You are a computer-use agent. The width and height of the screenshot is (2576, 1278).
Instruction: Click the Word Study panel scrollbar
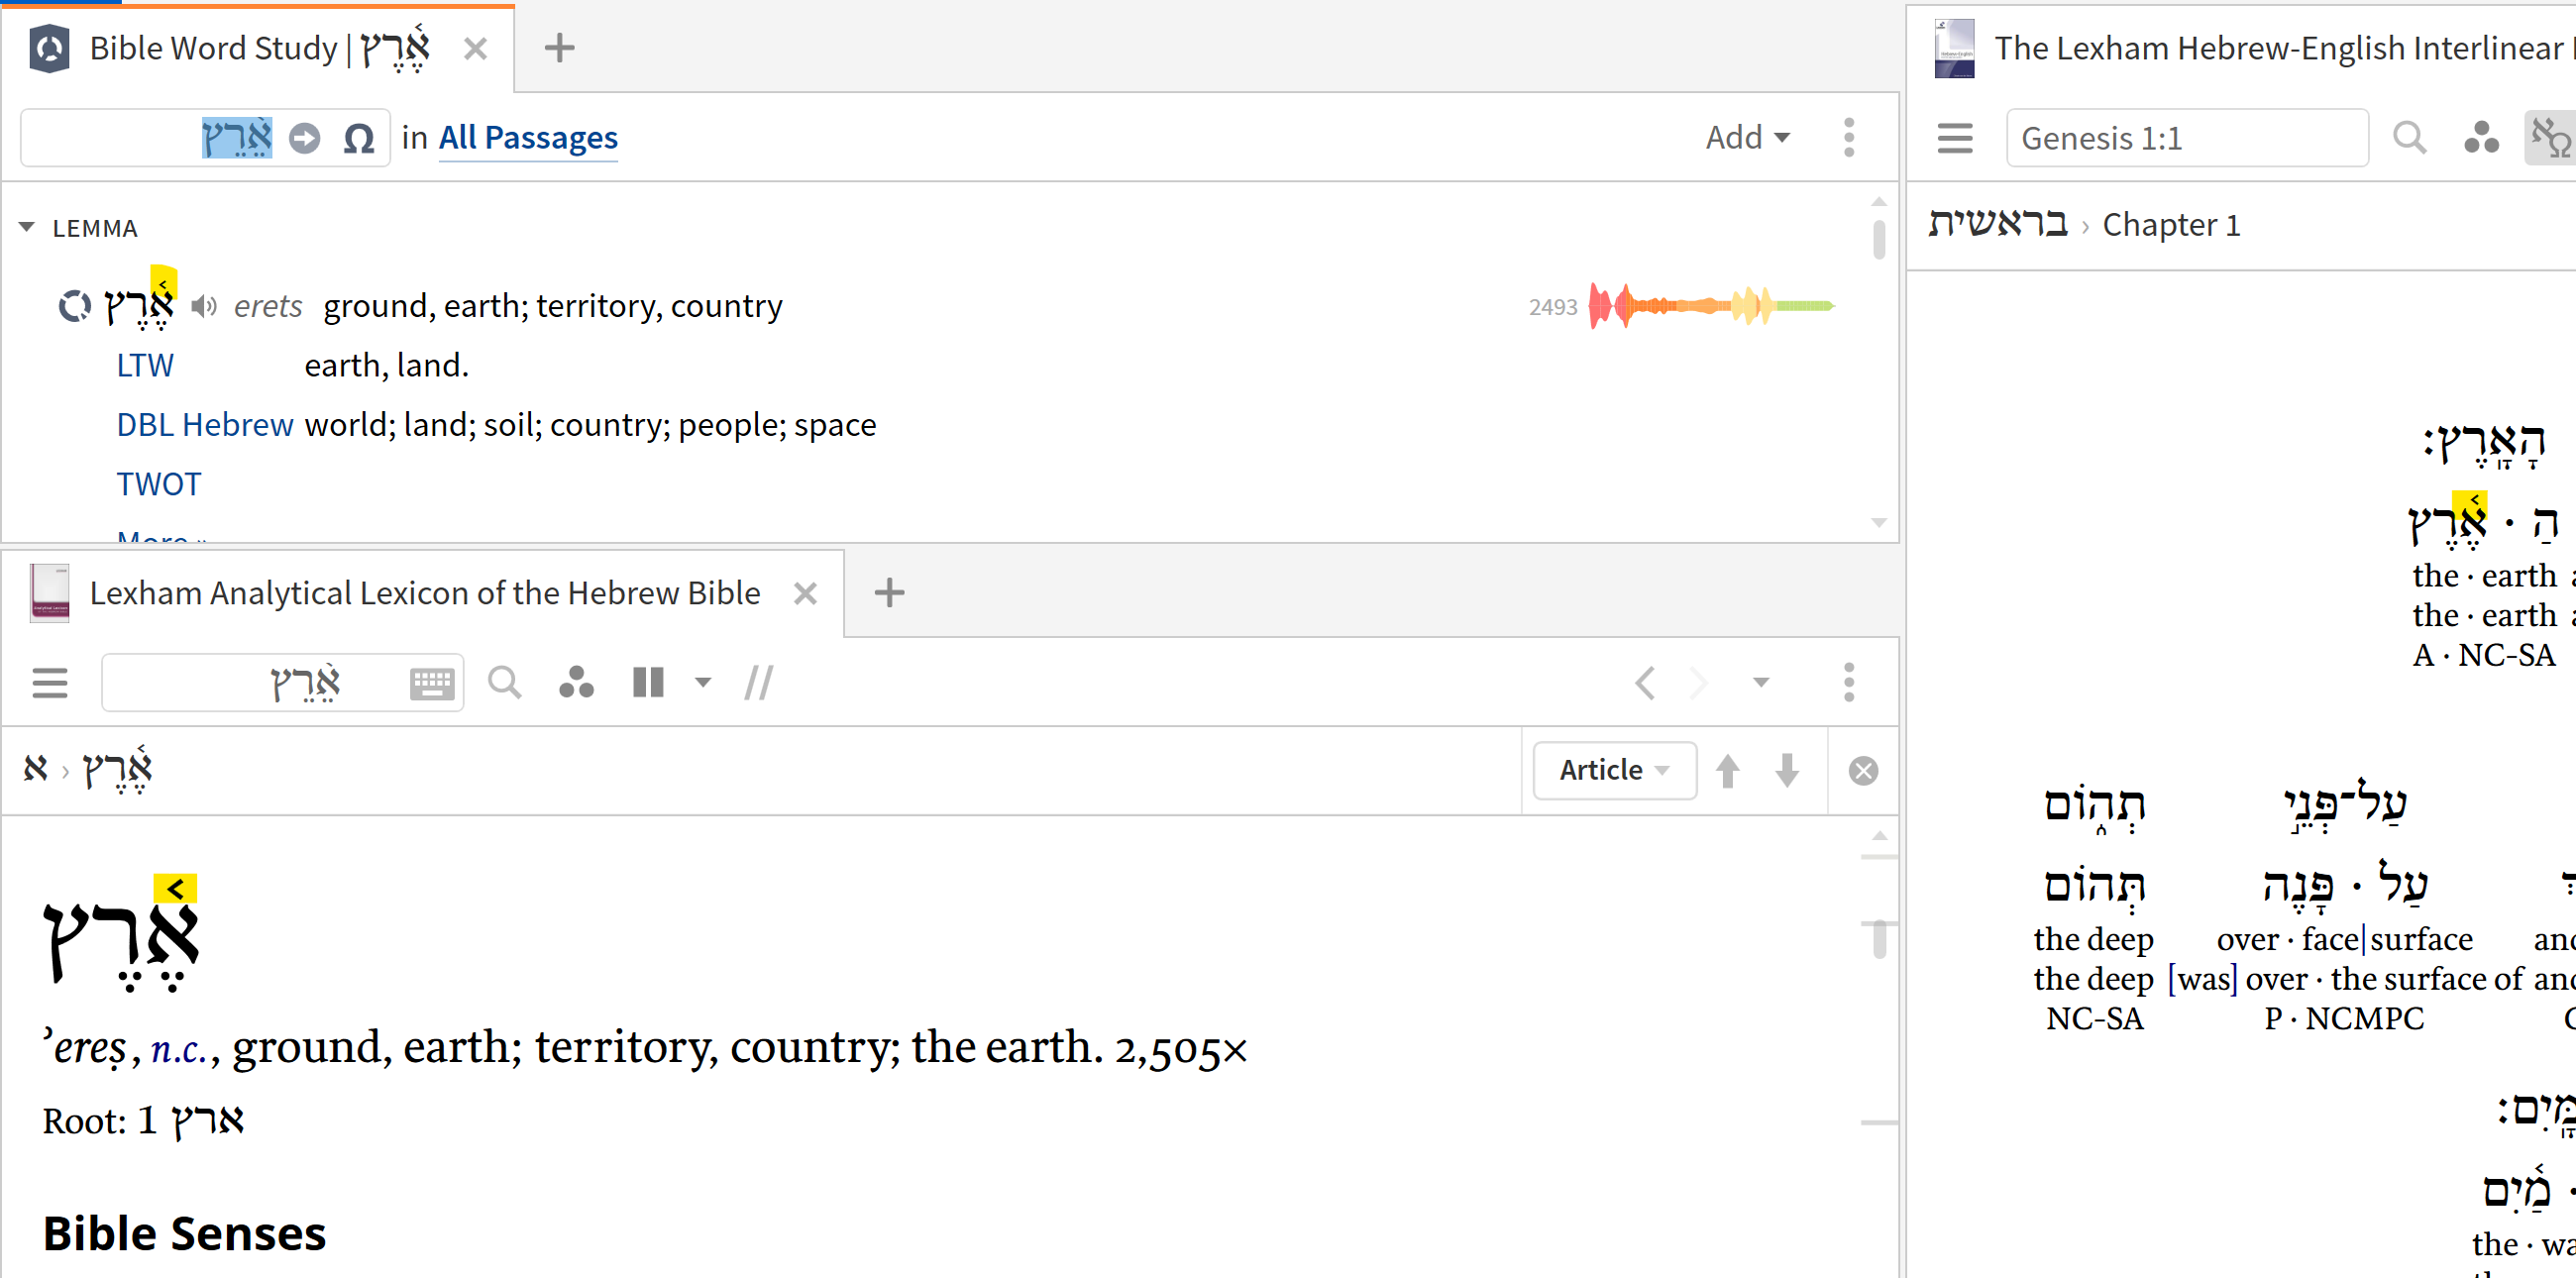1879,240
